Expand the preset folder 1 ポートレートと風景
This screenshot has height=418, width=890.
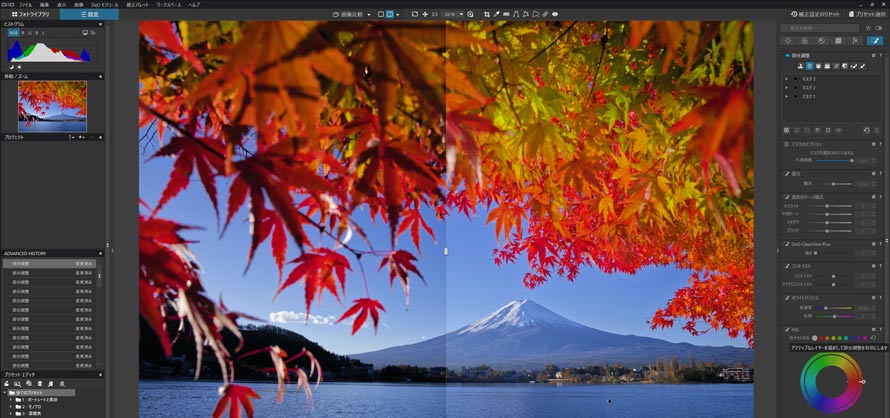point(11,400)
